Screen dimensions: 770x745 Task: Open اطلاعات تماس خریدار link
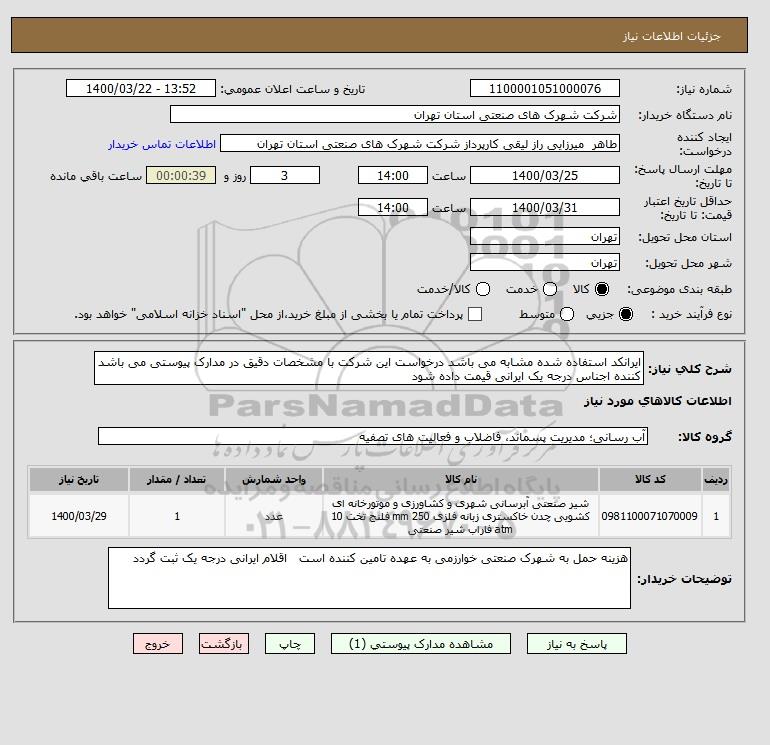tap(162, 144)
